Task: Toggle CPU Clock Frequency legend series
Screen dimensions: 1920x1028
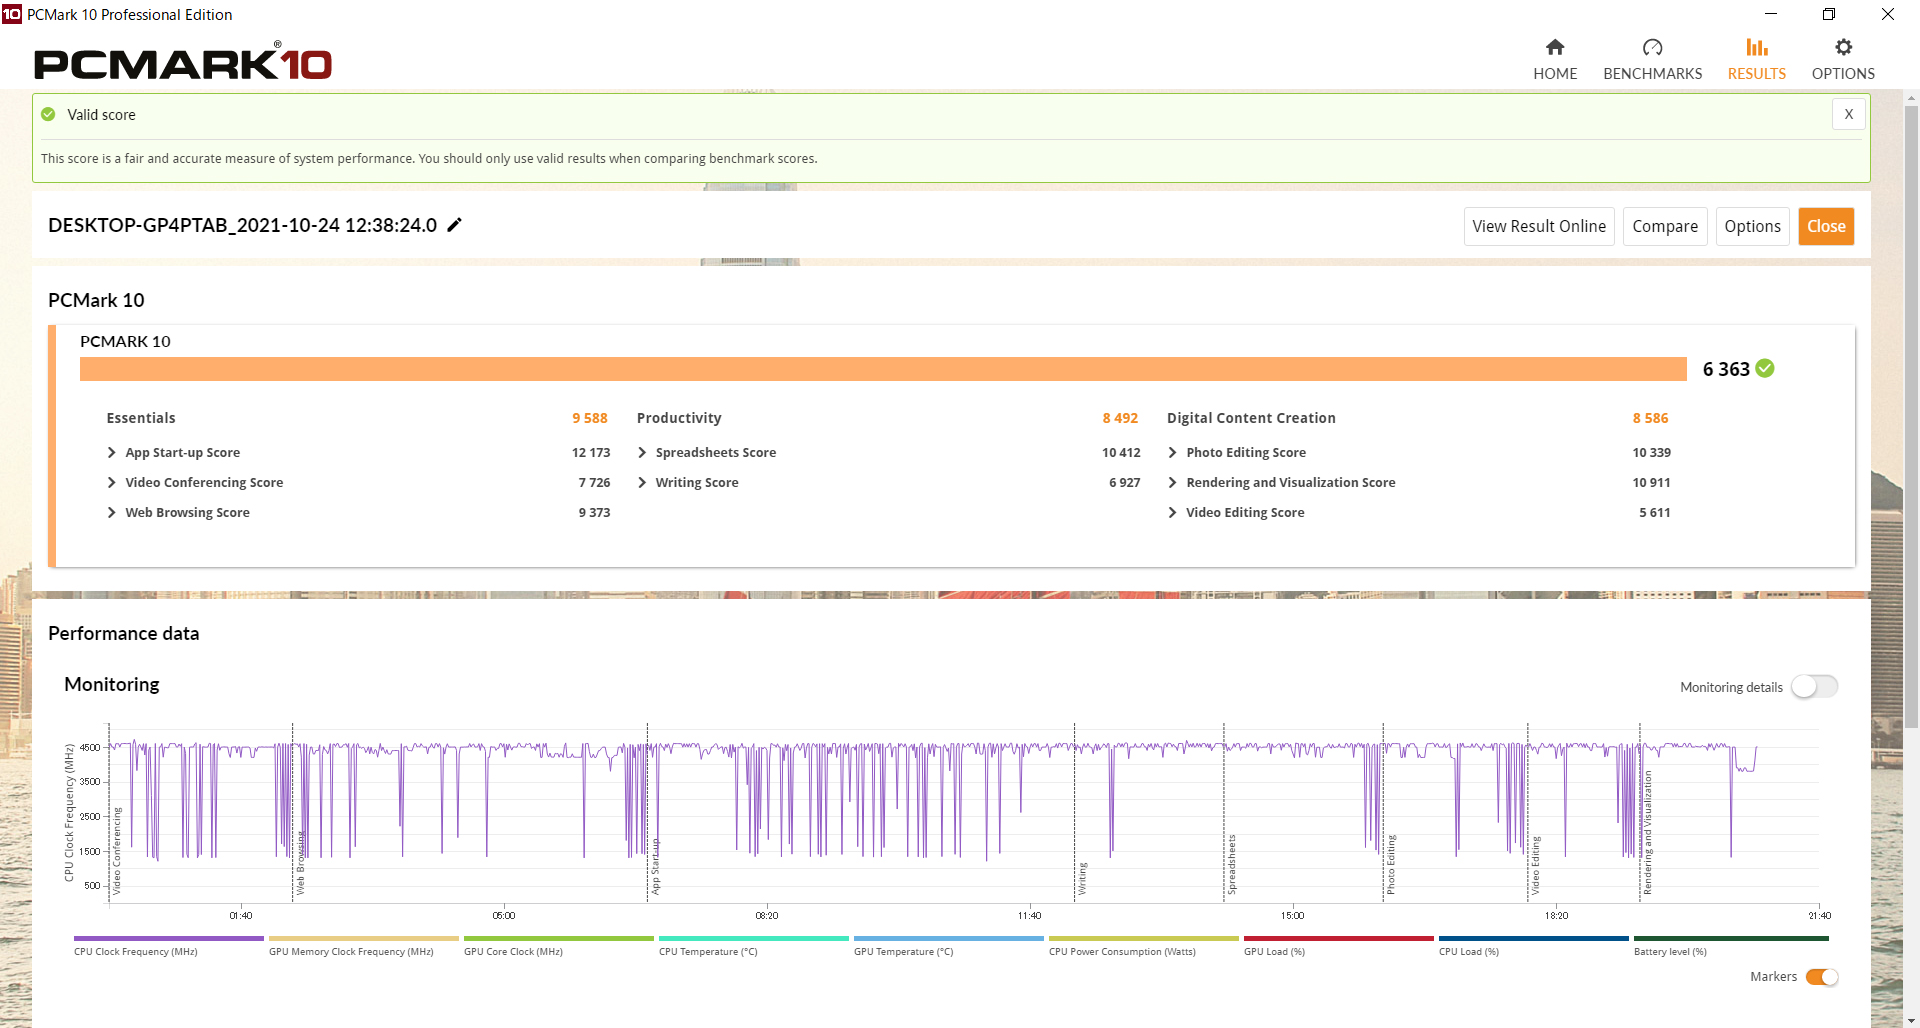Action: pyautogui.click(x=168, y=939)
